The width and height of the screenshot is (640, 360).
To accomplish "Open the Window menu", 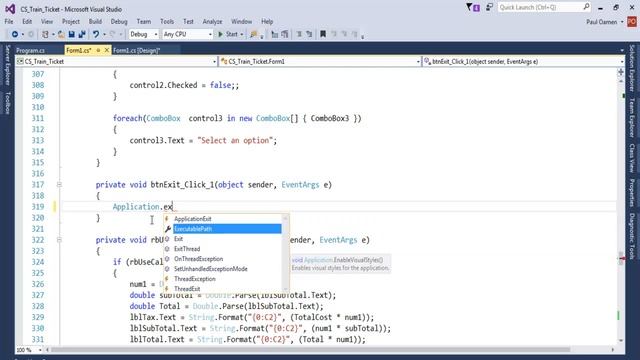I will [241, 21].
